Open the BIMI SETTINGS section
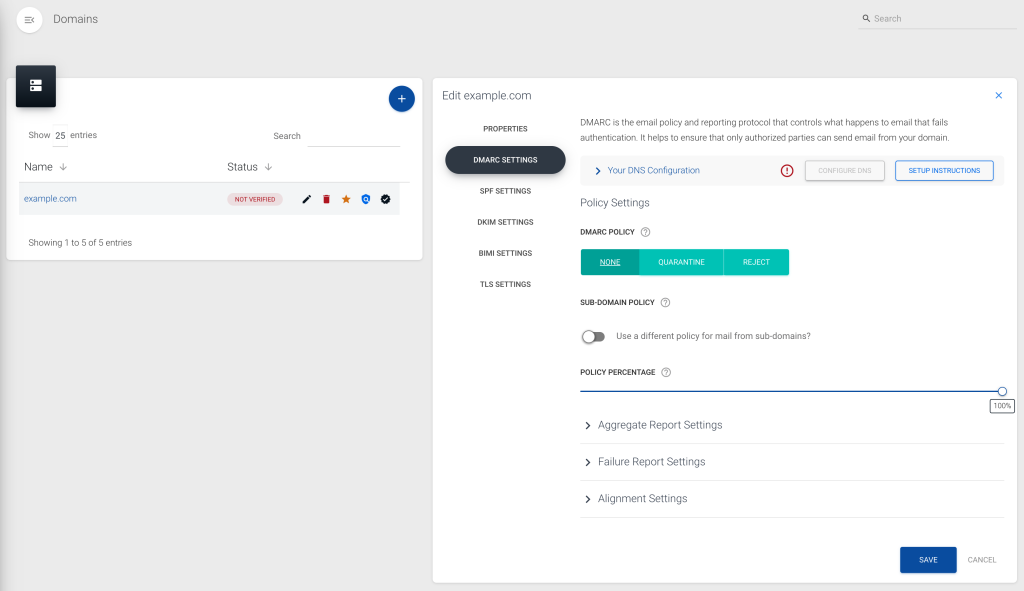Screen dimensions: 1024x591 (505, 252)
